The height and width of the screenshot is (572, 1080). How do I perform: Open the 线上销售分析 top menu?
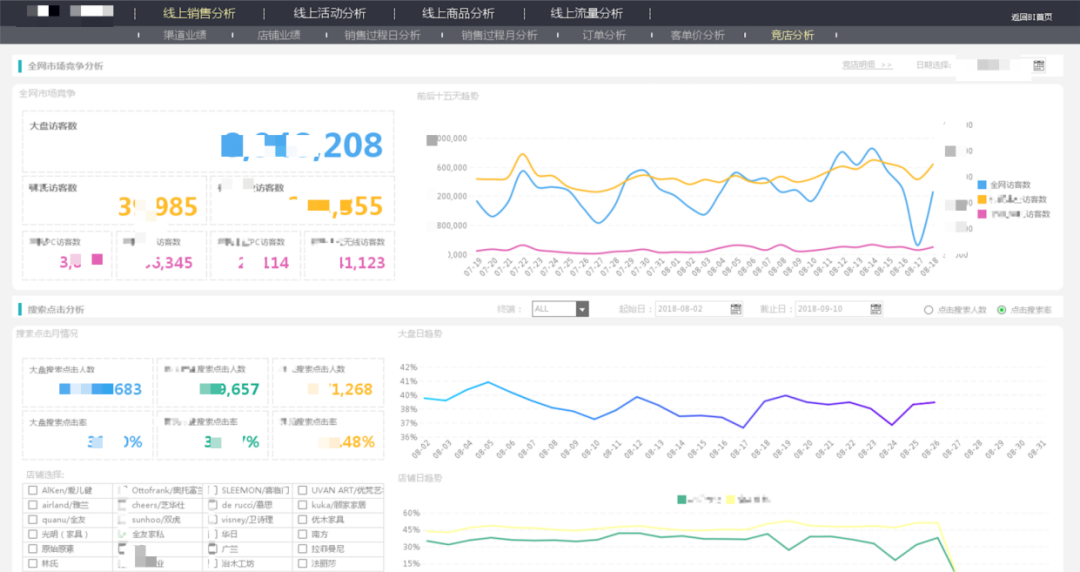[x=199, y=13]
